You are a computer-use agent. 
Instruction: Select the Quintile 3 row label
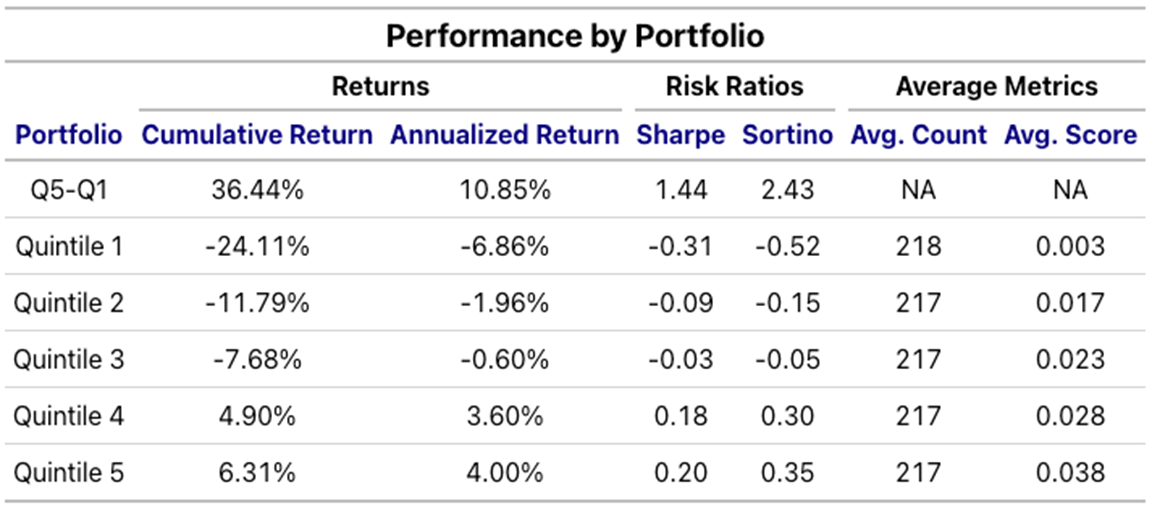coord(69,359)
